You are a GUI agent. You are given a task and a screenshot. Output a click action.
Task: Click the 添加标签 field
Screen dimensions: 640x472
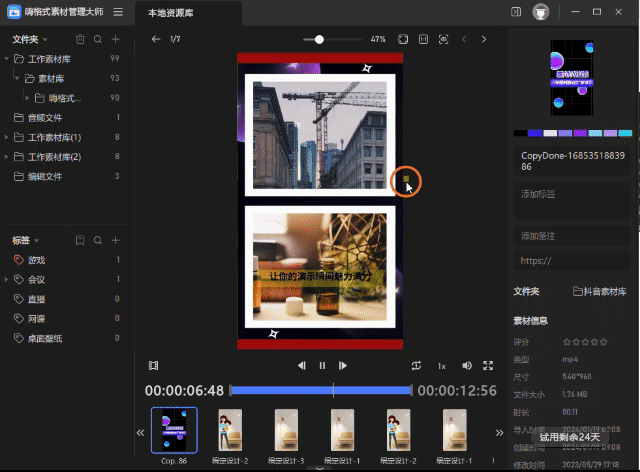tap(571, 201)
